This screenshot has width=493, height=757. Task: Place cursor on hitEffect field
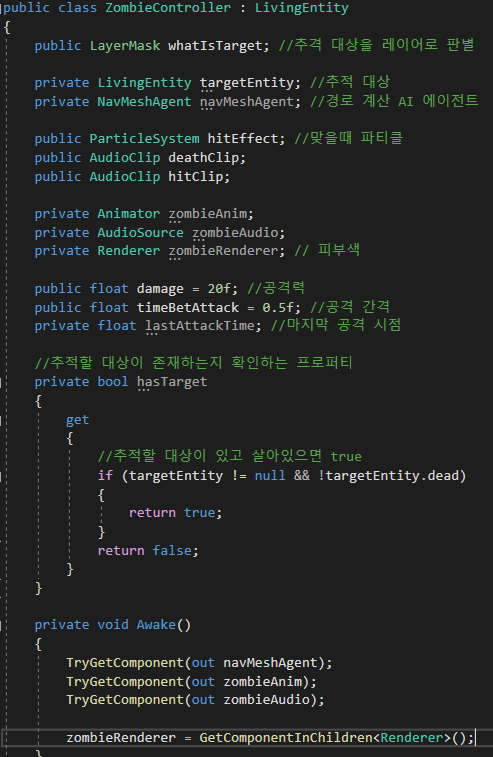point(243,139)
